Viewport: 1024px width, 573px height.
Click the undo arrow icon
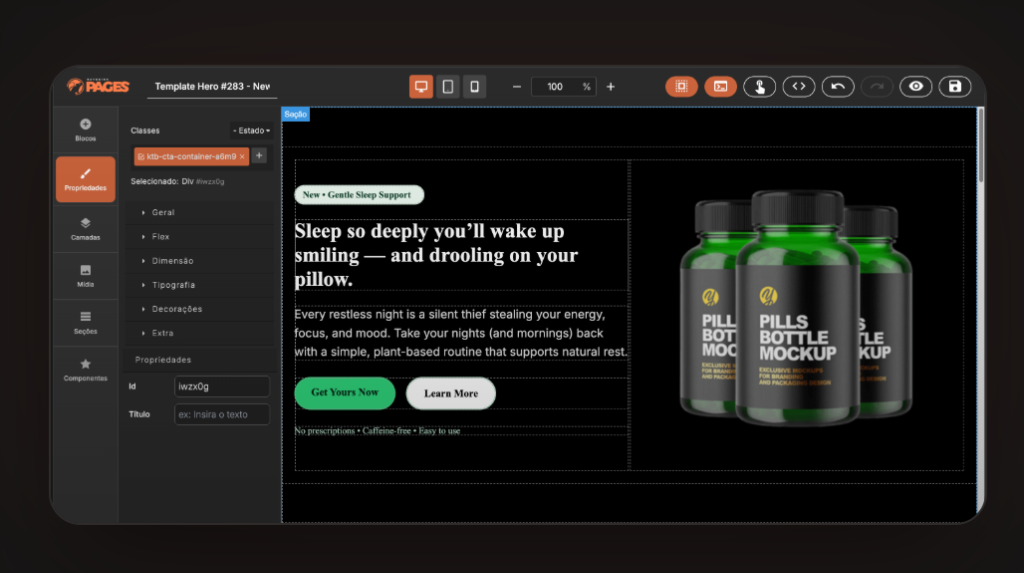point(837,87)
